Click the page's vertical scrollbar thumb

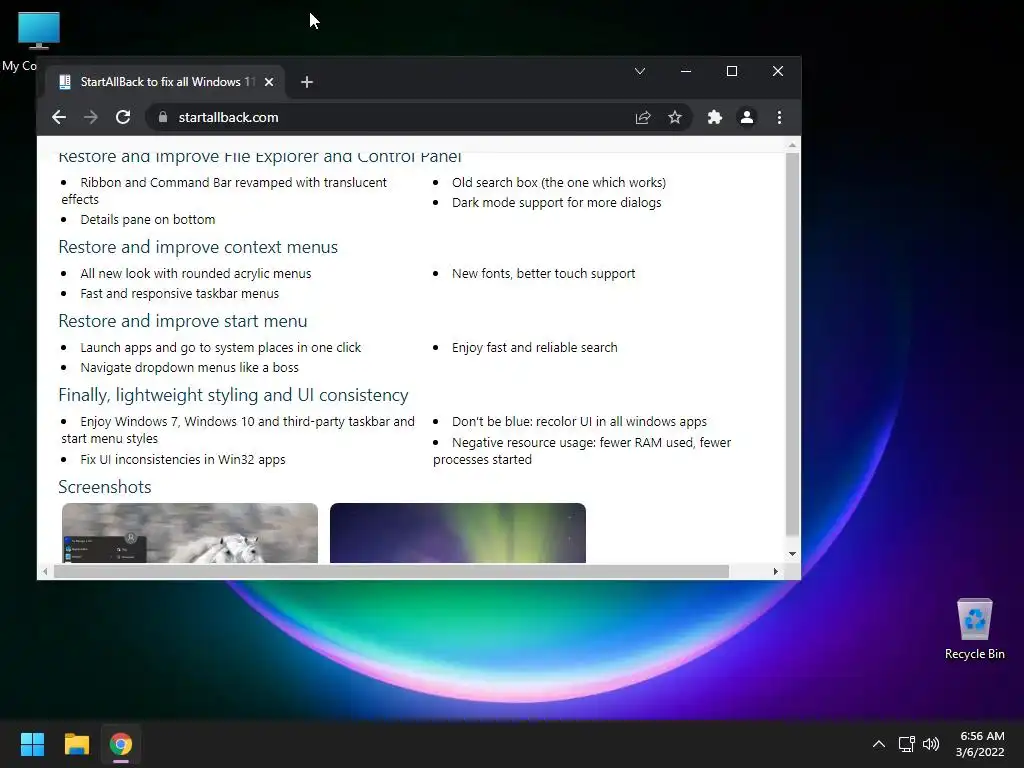point(792,344)
